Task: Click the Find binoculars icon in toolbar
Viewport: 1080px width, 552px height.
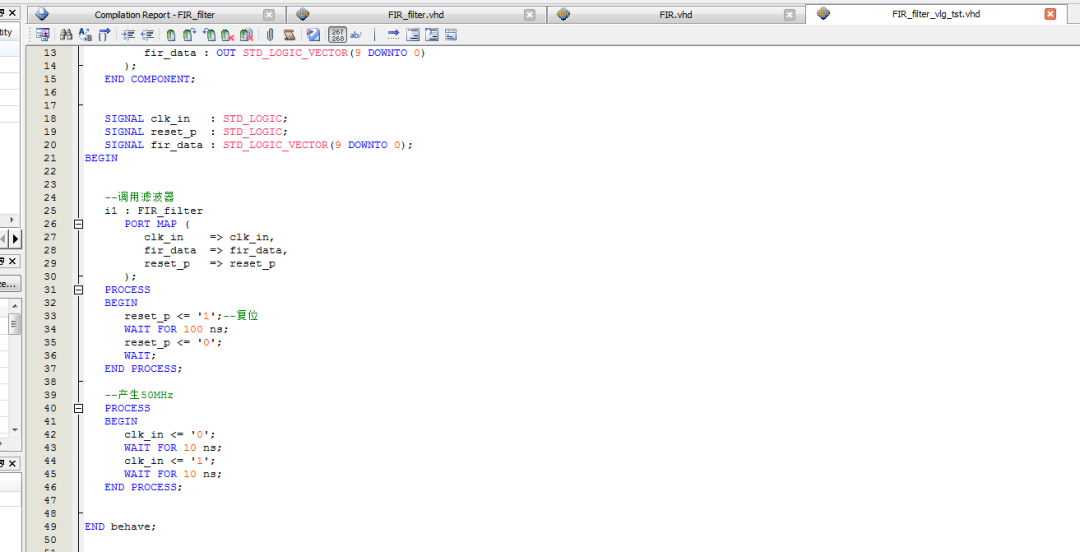Action: point(66,35)
